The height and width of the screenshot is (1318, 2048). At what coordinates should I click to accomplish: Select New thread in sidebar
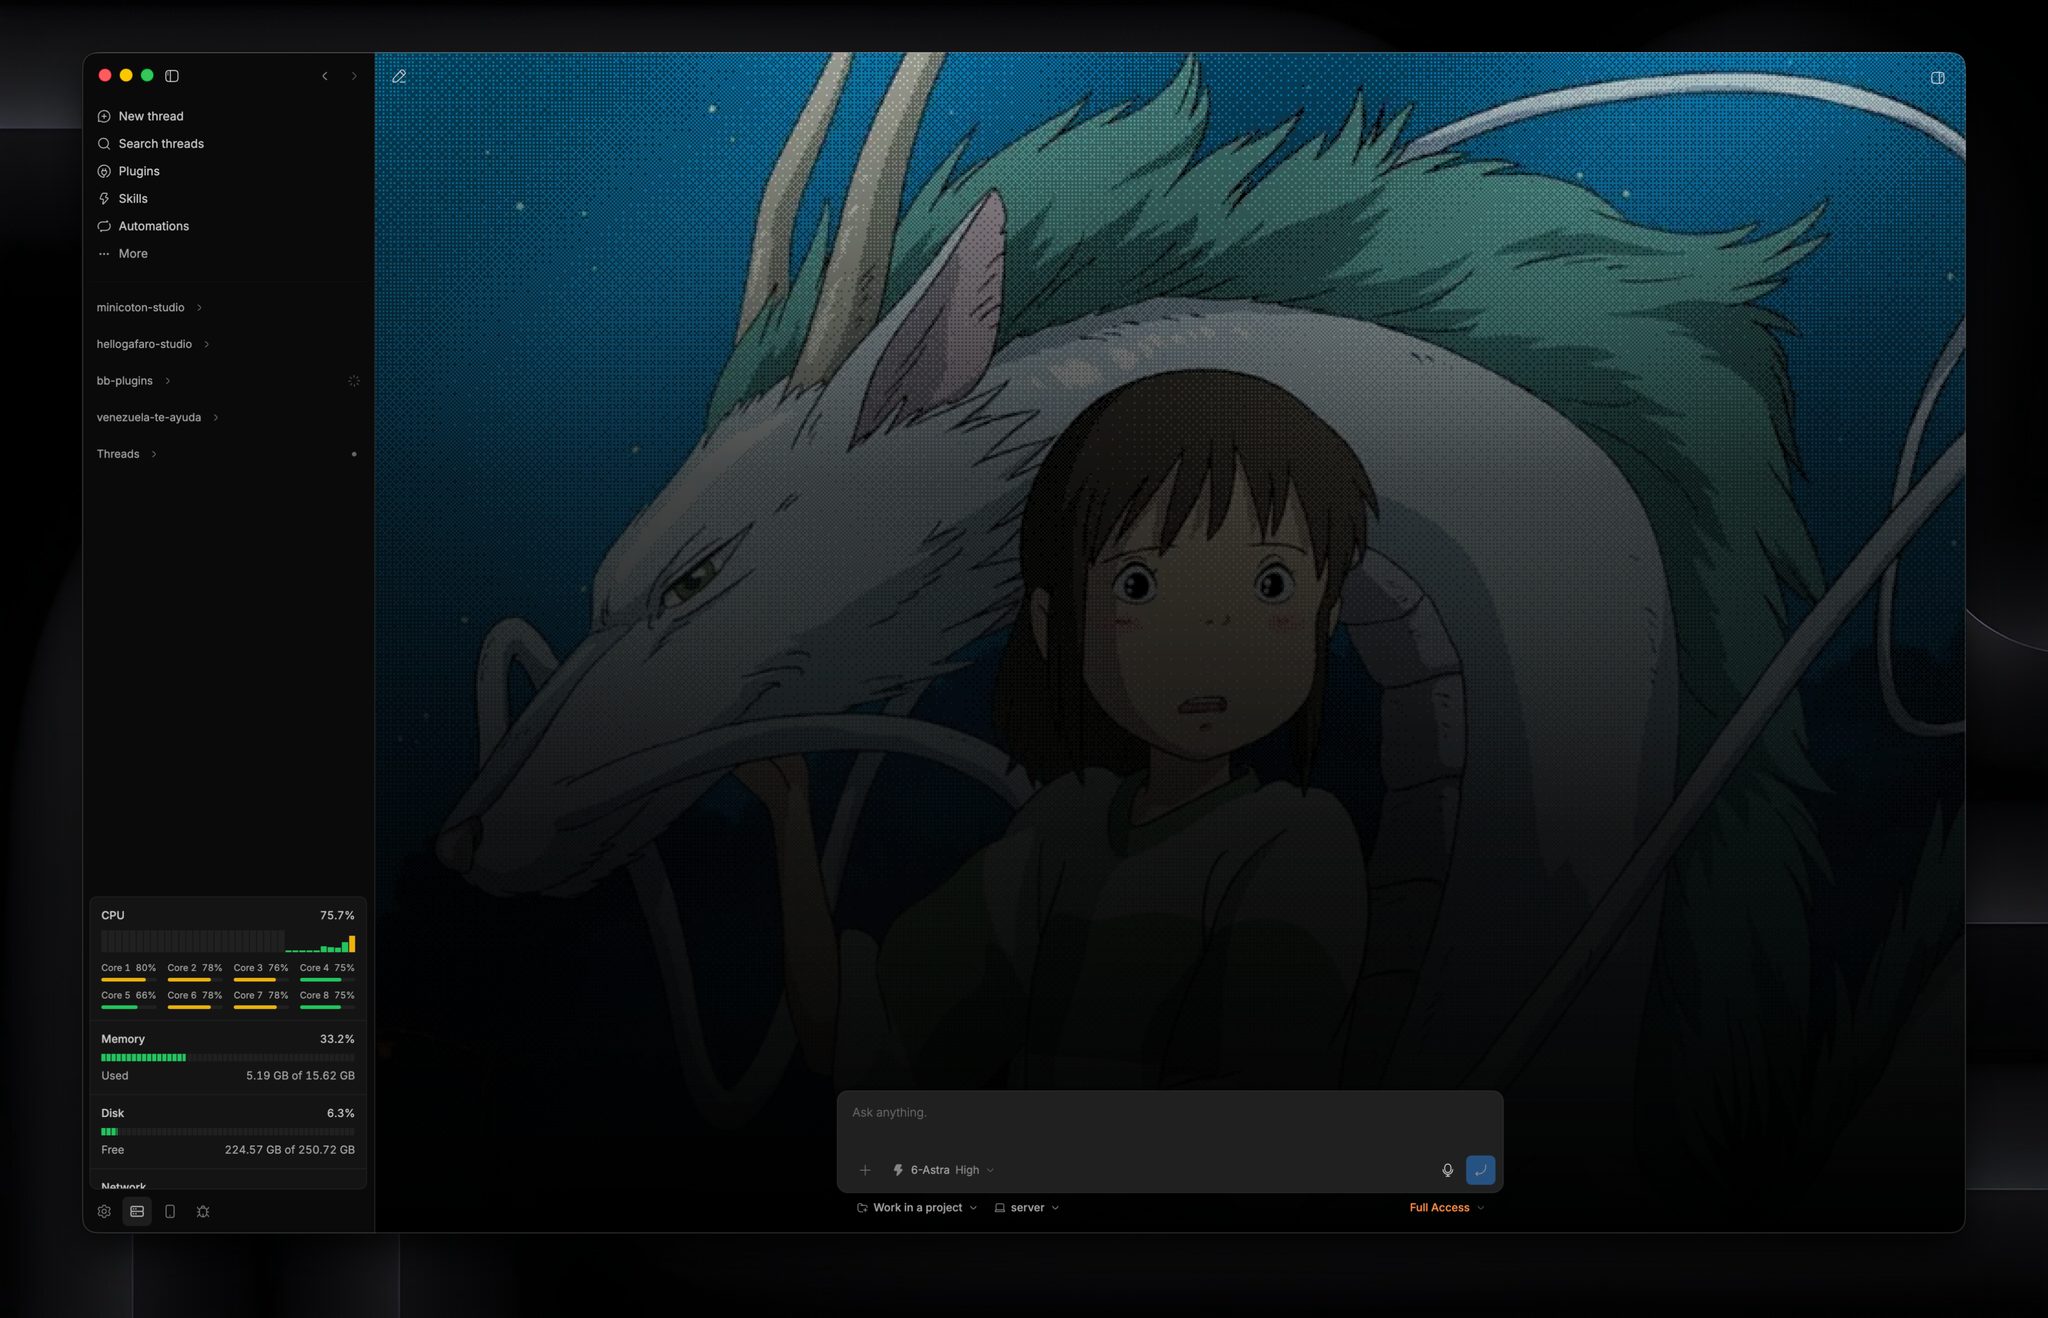[x=151, y=116]
